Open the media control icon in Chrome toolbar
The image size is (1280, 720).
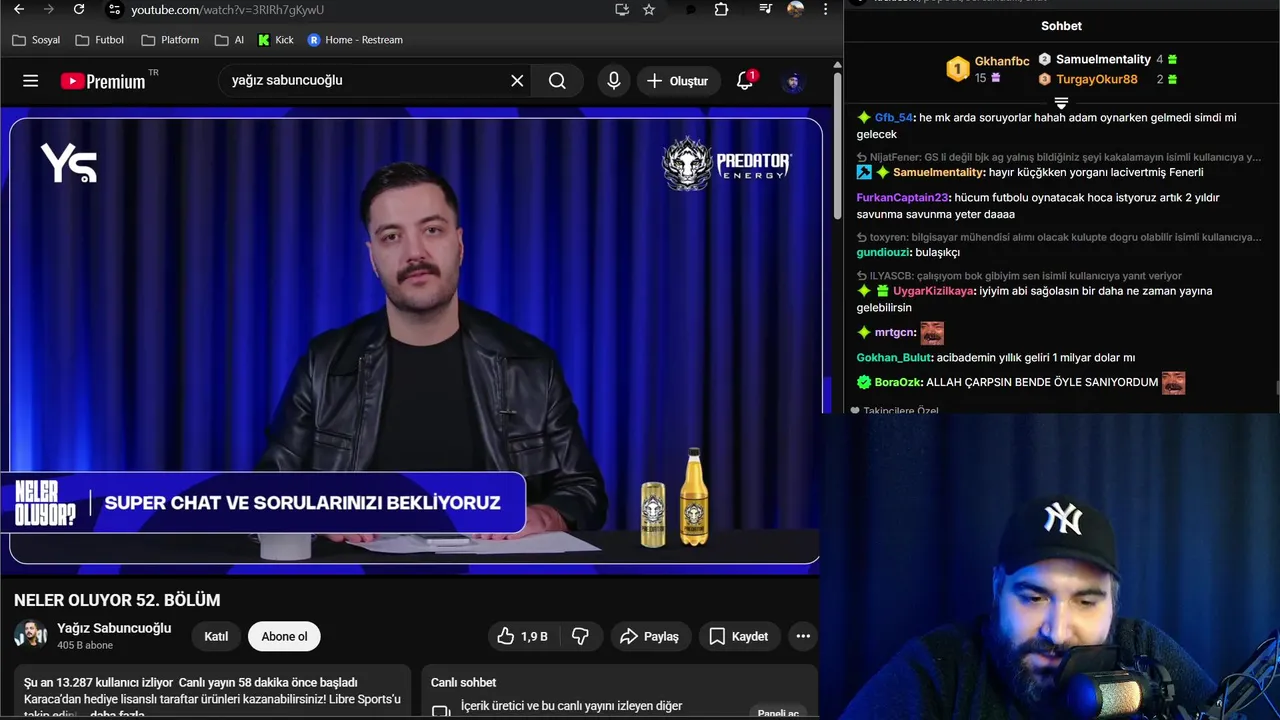click(x=765, y=9)
